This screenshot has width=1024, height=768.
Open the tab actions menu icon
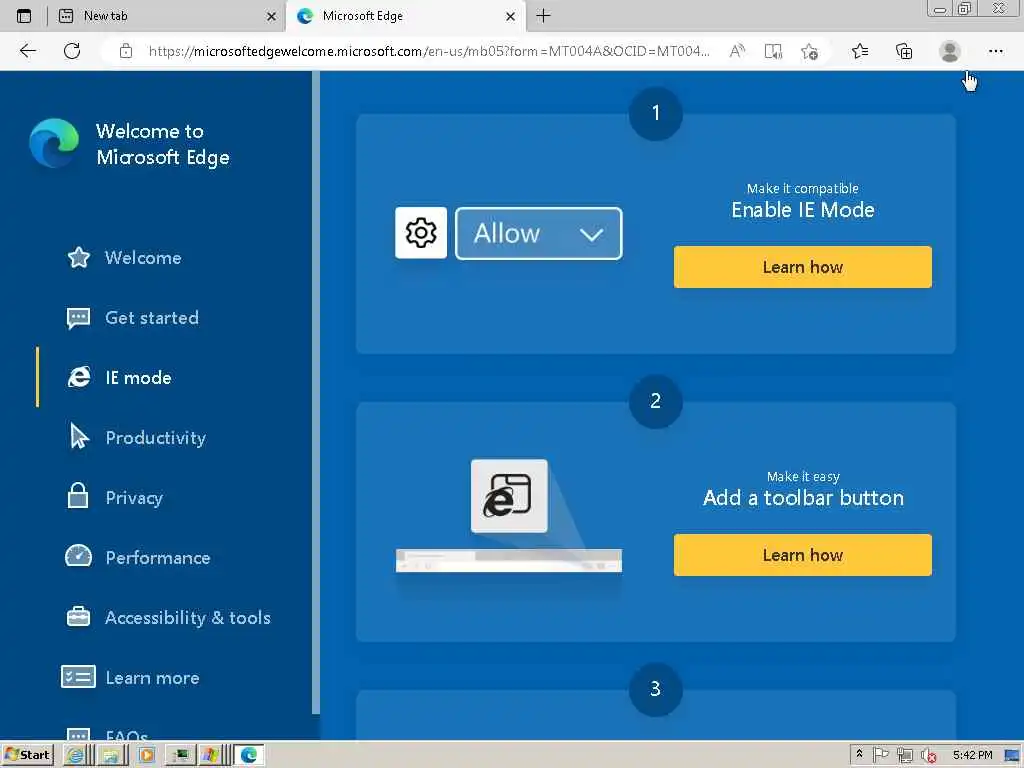pyautogui.click(x=24, y=16)
